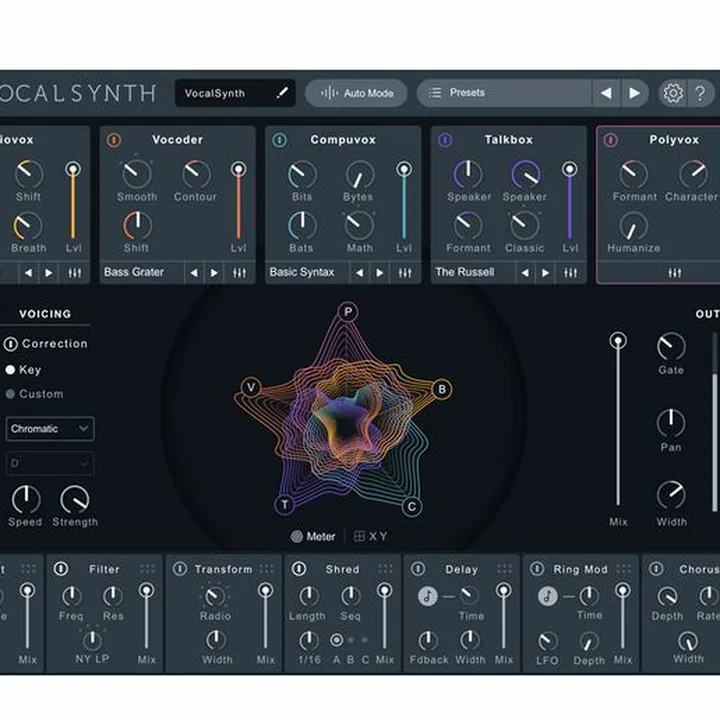720x720 pixels.
Task: Grab the Filter module reorder dots handle
Action: (x=147, y=569)
